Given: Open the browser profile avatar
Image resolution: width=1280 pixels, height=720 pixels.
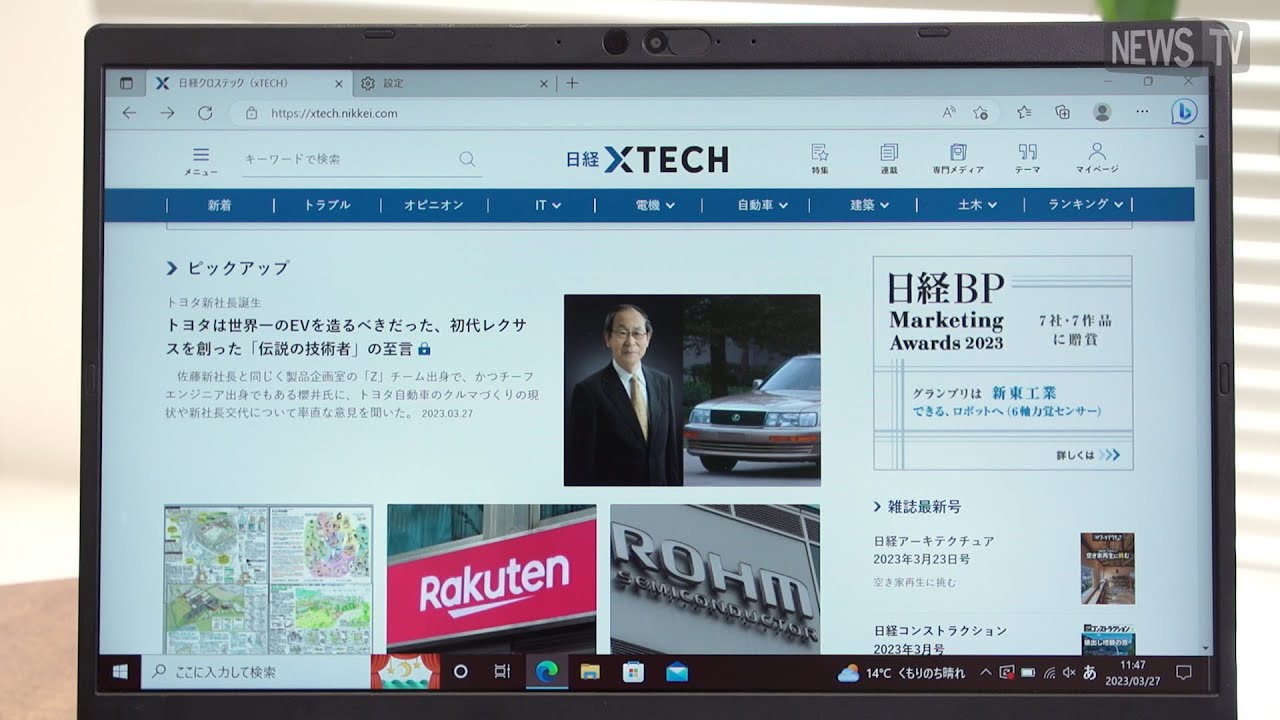Looking at the screenshot, I should [x=1102, y=112].
